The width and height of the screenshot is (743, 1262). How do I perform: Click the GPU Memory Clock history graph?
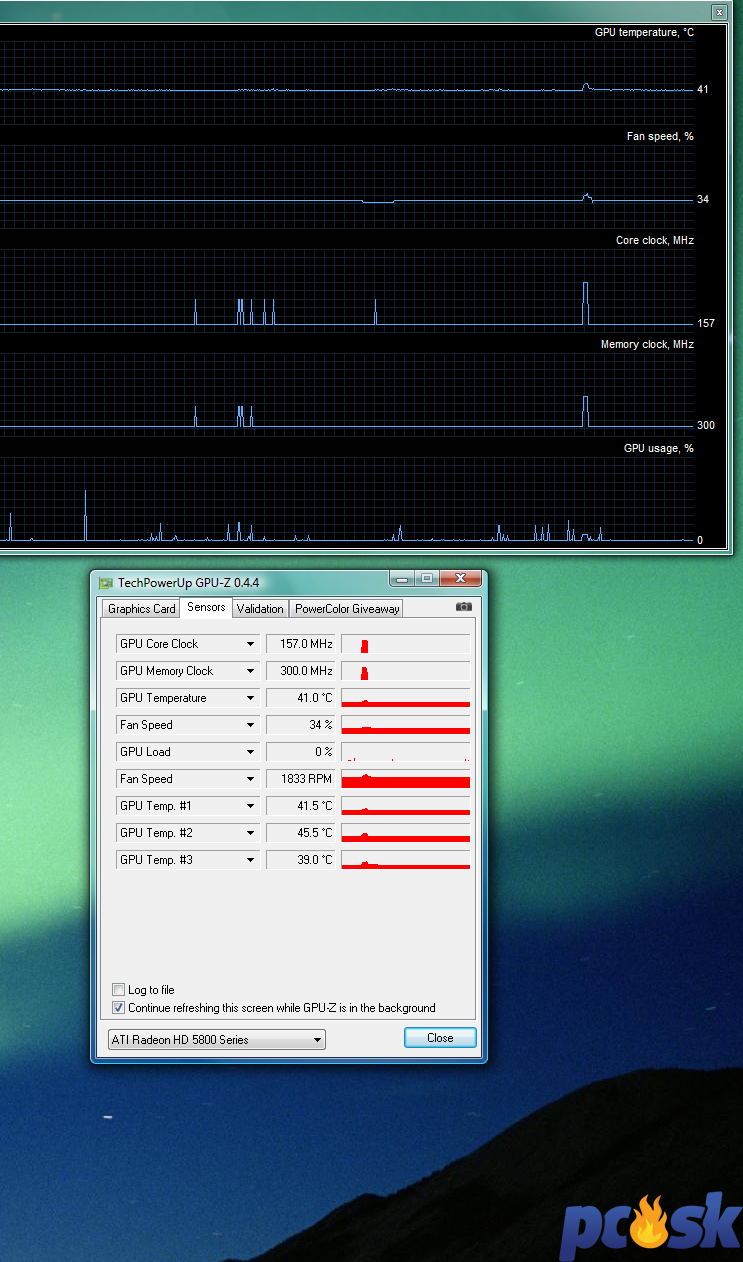point(405,671)
